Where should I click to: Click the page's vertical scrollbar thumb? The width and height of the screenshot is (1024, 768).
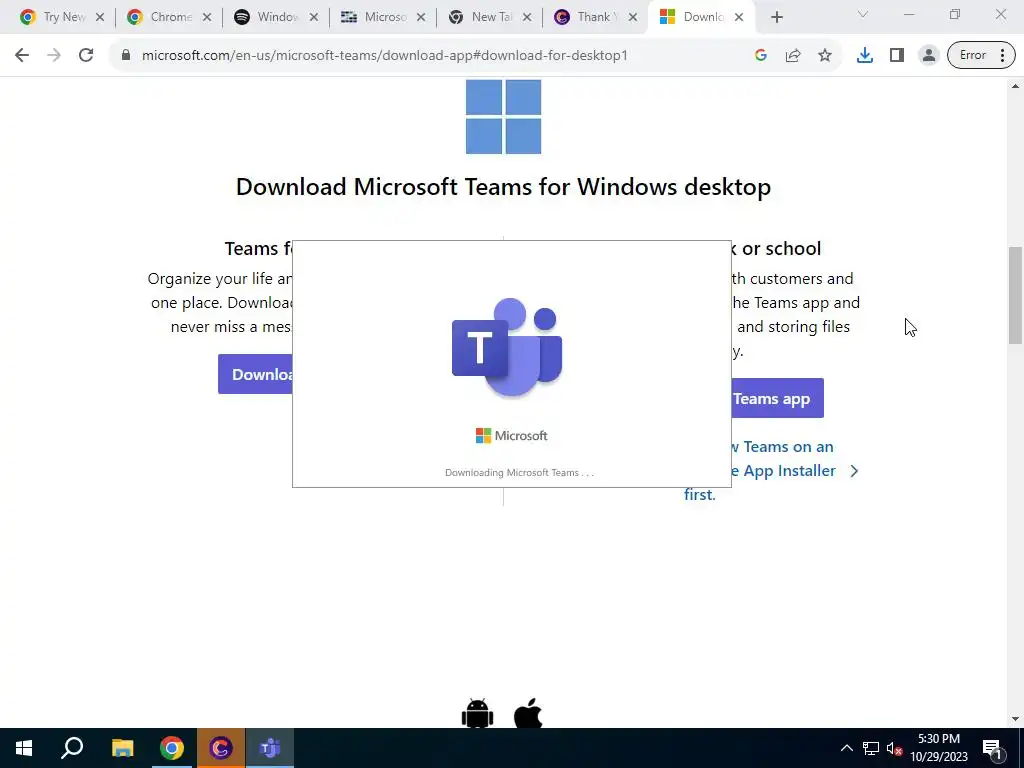[x=1015, y=295]
